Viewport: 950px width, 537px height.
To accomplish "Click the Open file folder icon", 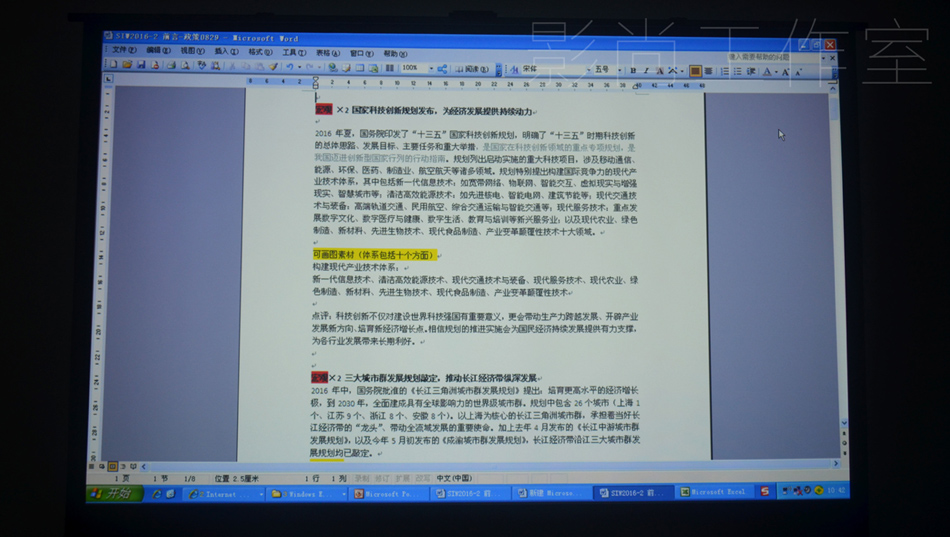I will (x=127, y=66).
